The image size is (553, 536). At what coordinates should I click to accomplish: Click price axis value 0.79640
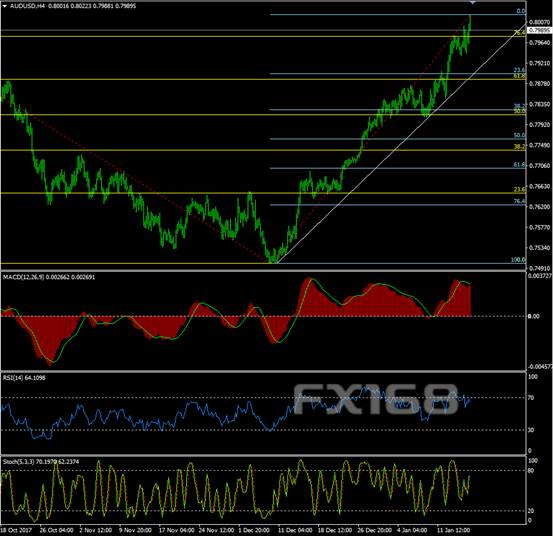[x=540, y=43]
